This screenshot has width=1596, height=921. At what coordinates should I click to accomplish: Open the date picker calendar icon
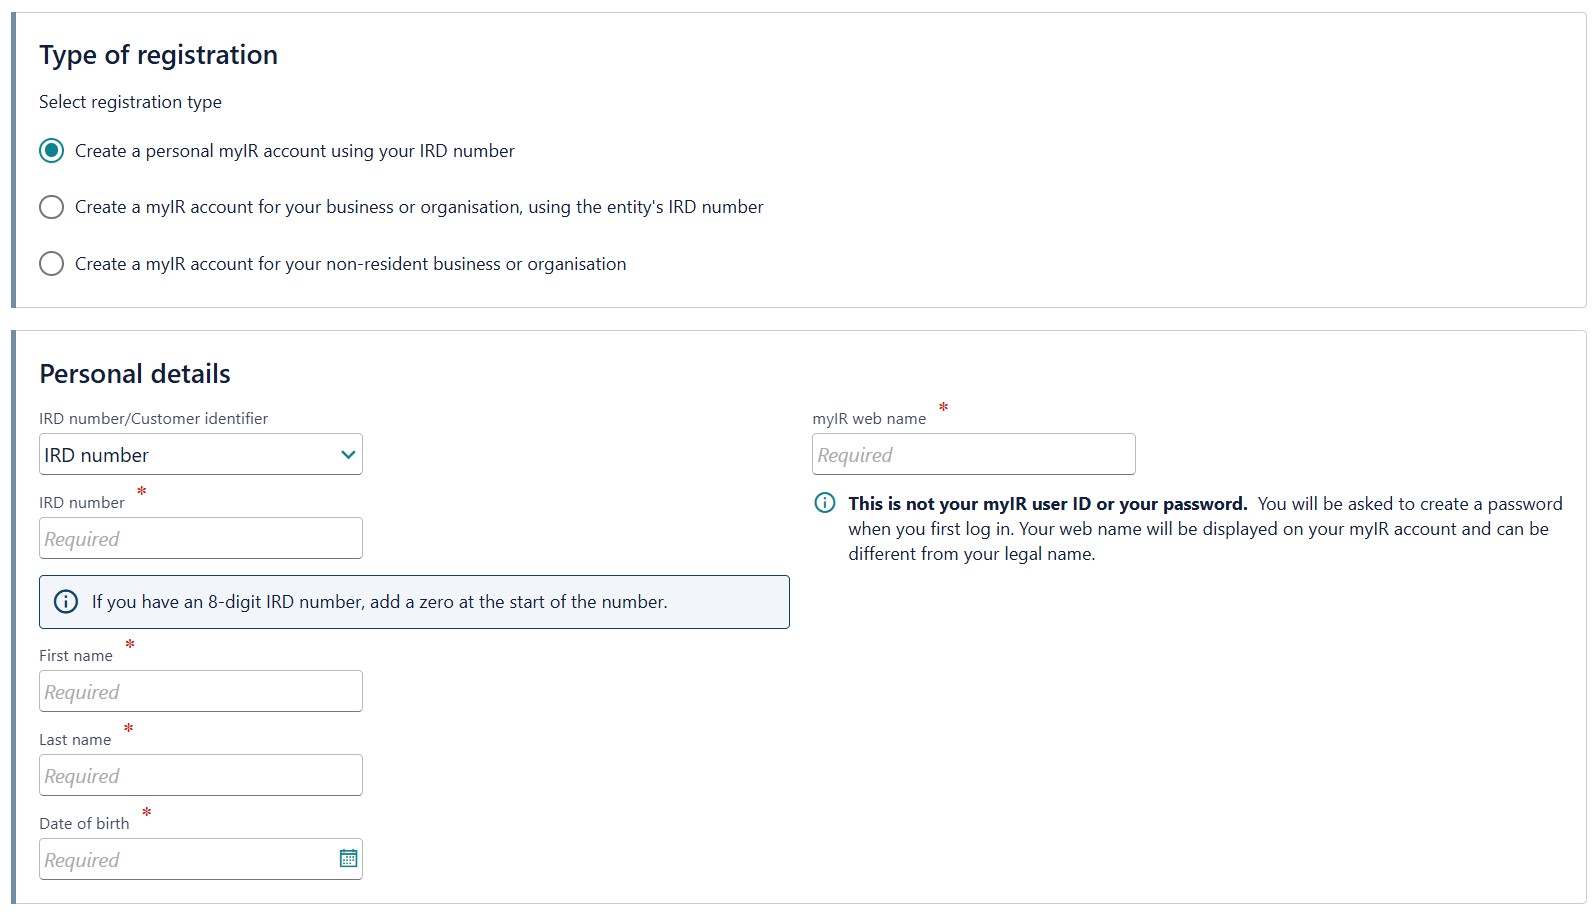(348, 858)
